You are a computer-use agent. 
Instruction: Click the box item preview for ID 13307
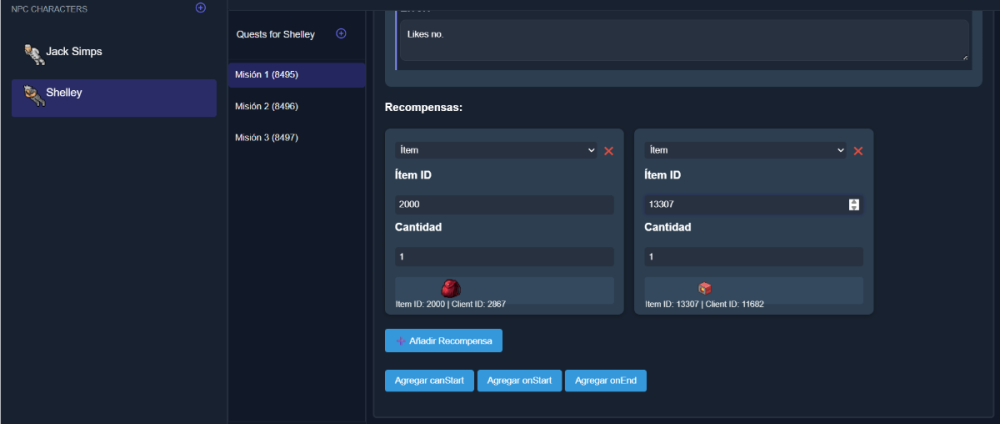pyautogui.click(x=705, y=288)
